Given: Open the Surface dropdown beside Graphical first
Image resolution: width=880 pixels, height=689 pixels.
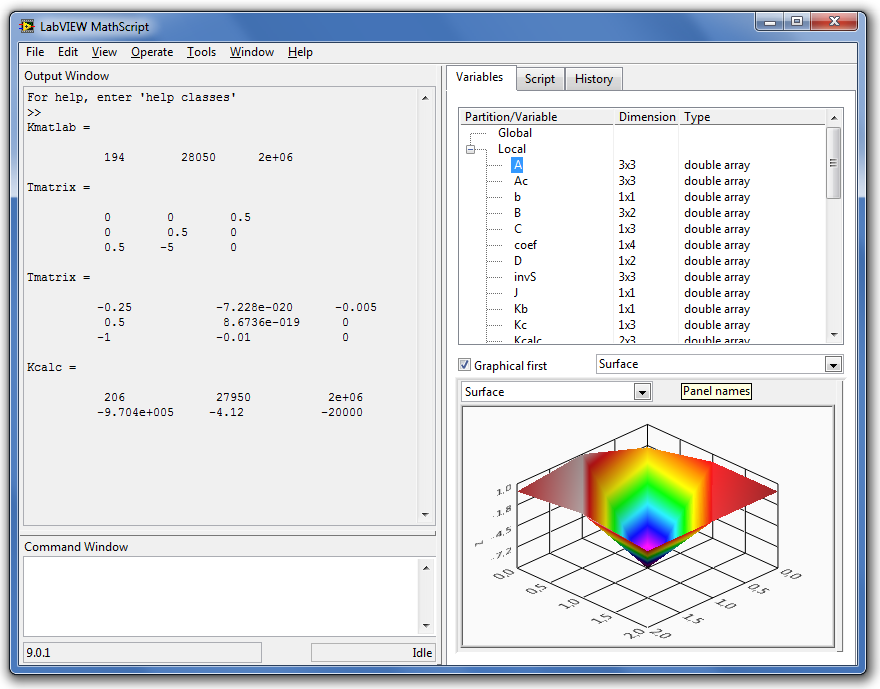Looking at the screenshot, I should click(x=833, y=365).
